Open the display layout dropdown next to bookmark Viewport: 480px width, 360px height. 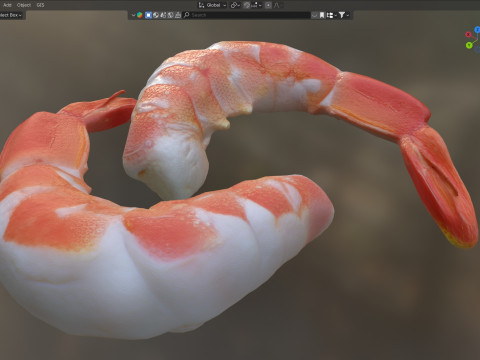click(331, 15)
